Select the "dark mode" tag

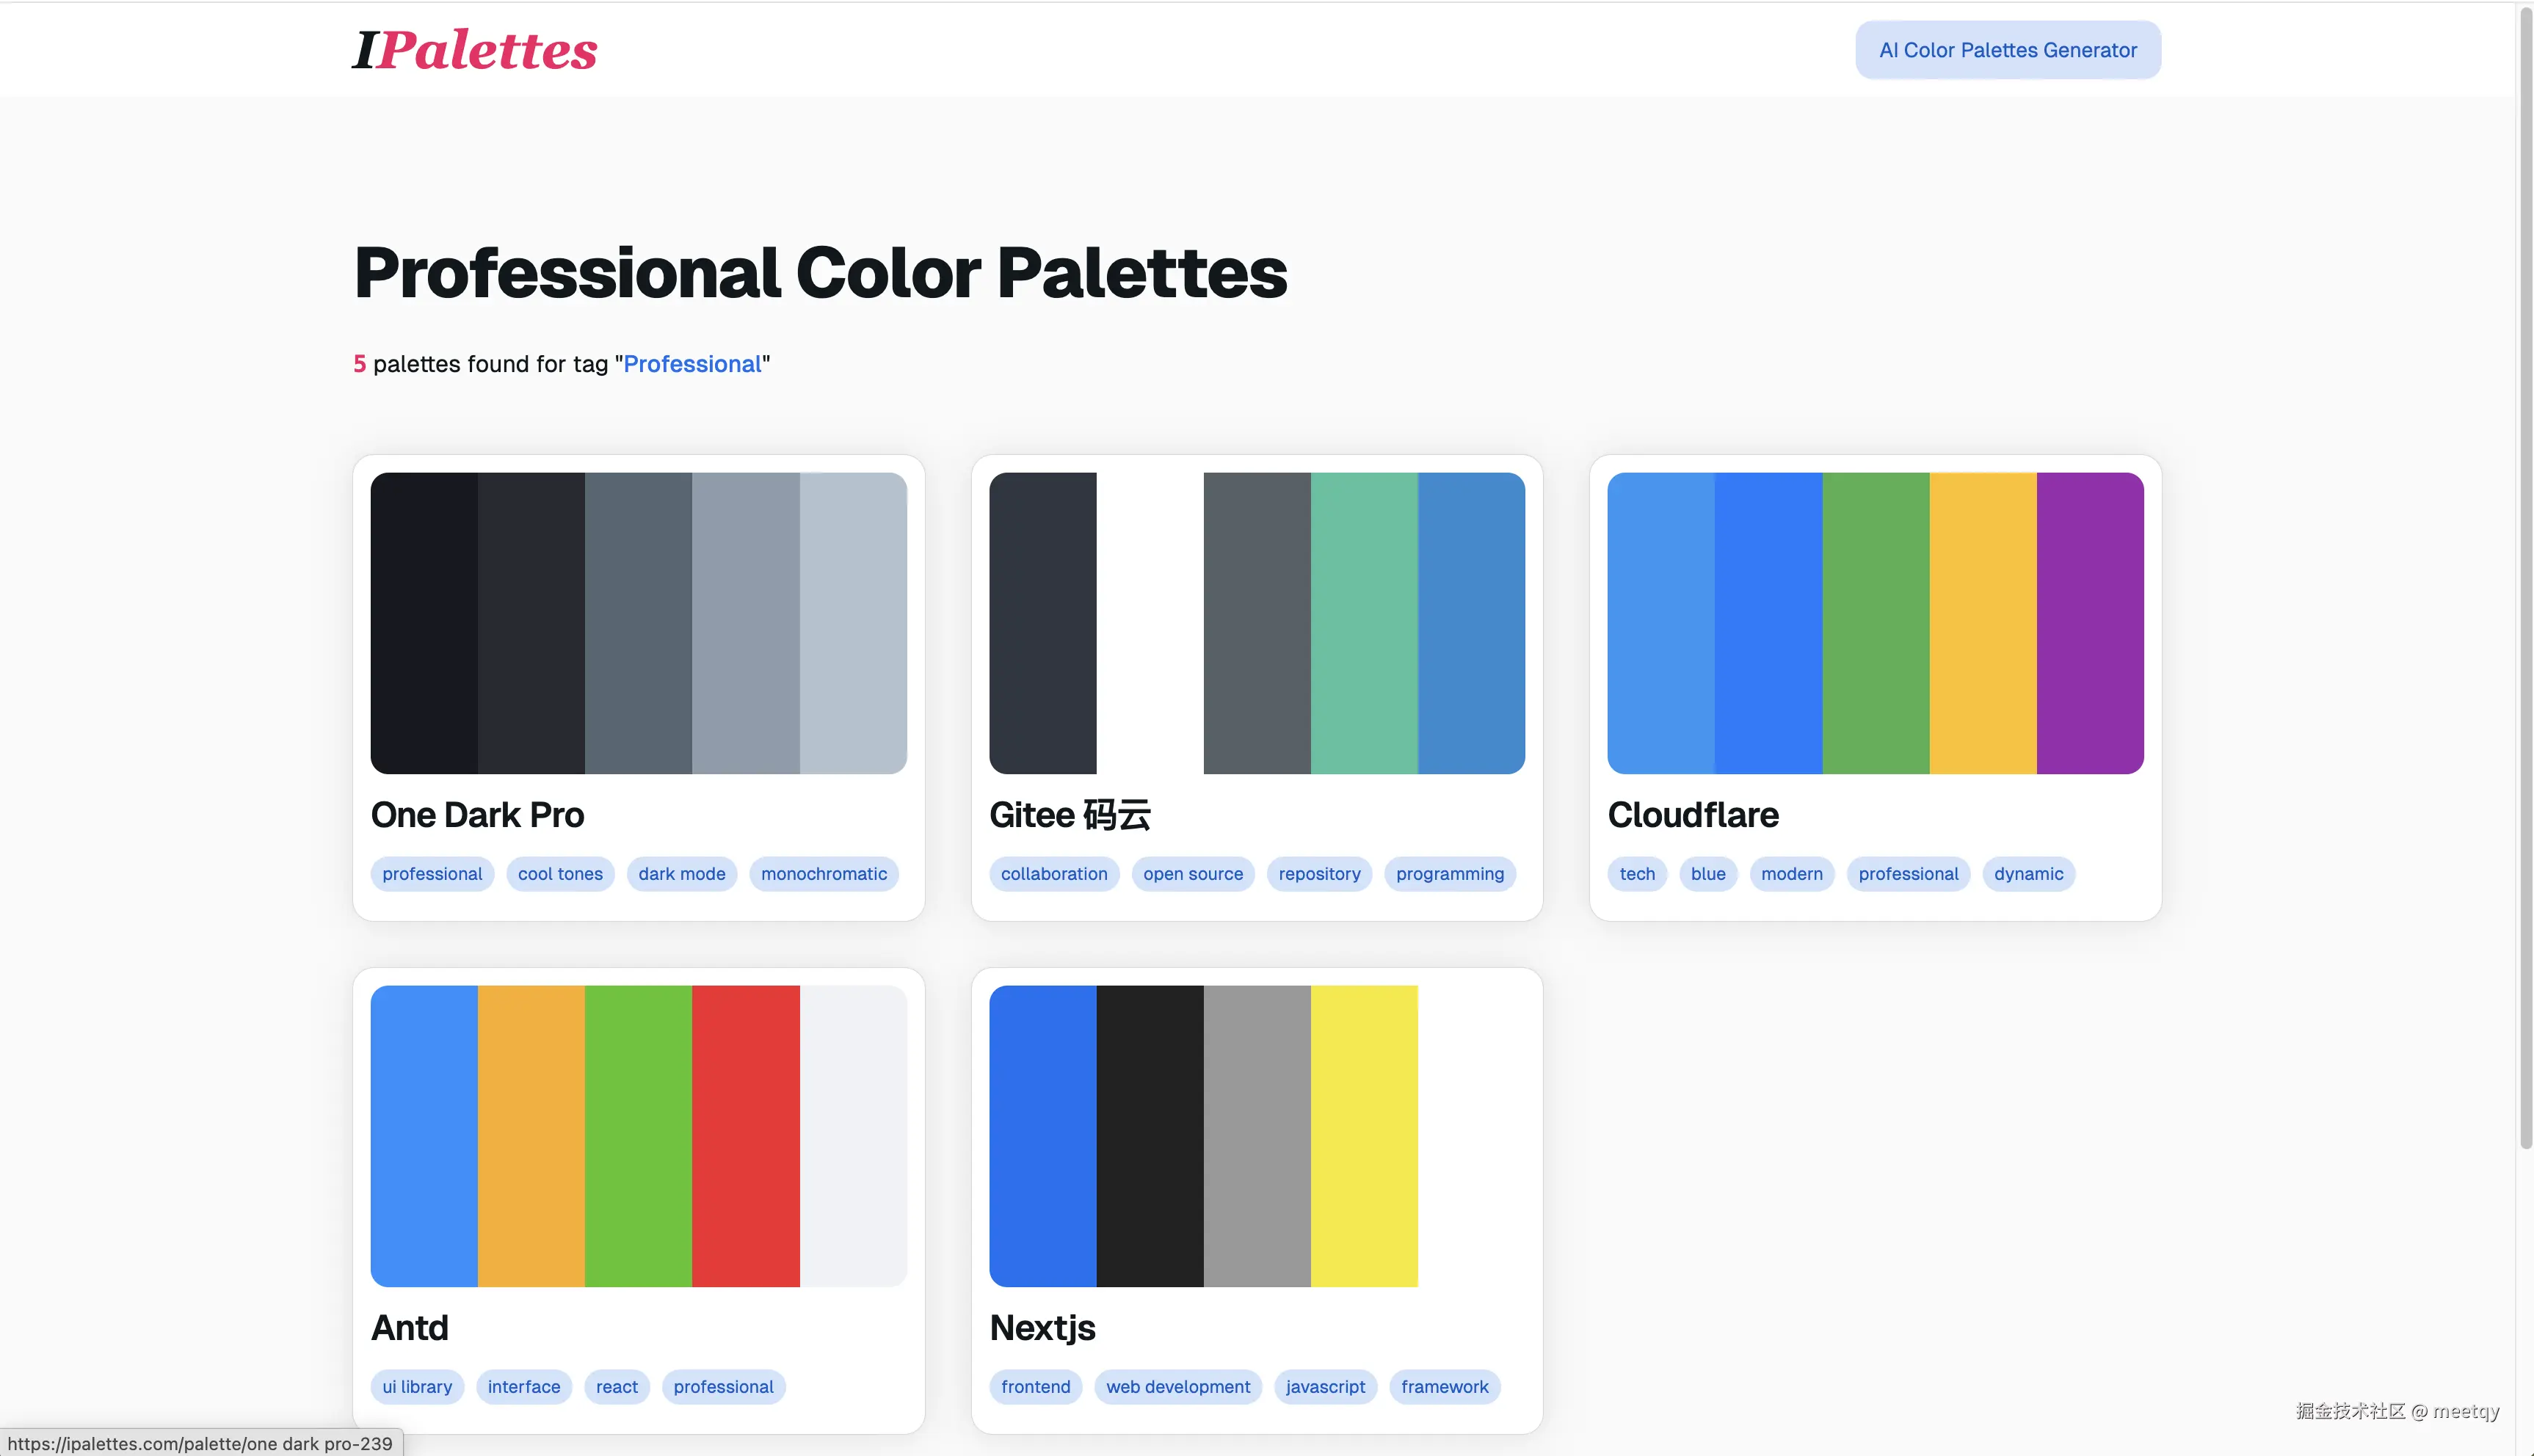point(681,874)
